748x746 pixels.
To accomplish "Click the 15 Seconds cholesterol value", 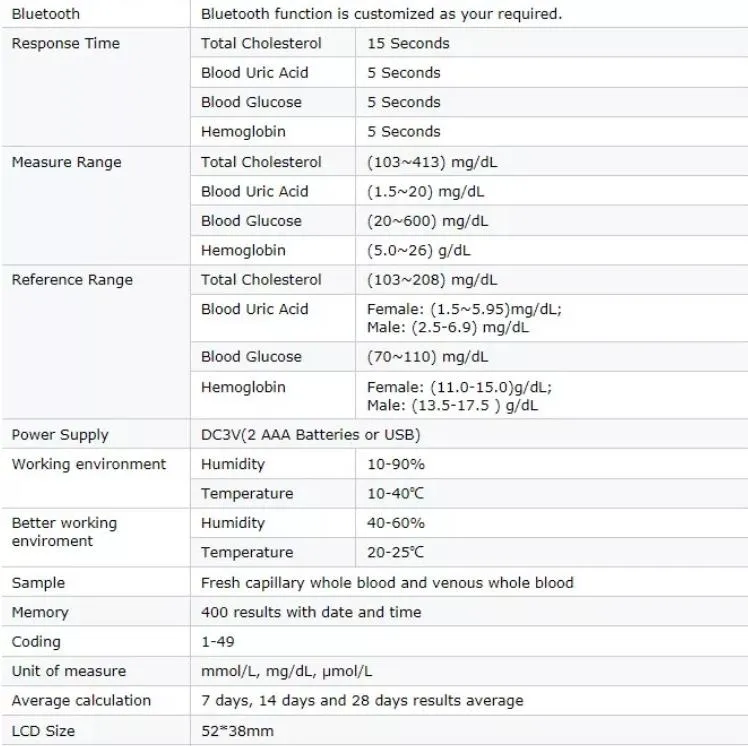I will 408,43.
